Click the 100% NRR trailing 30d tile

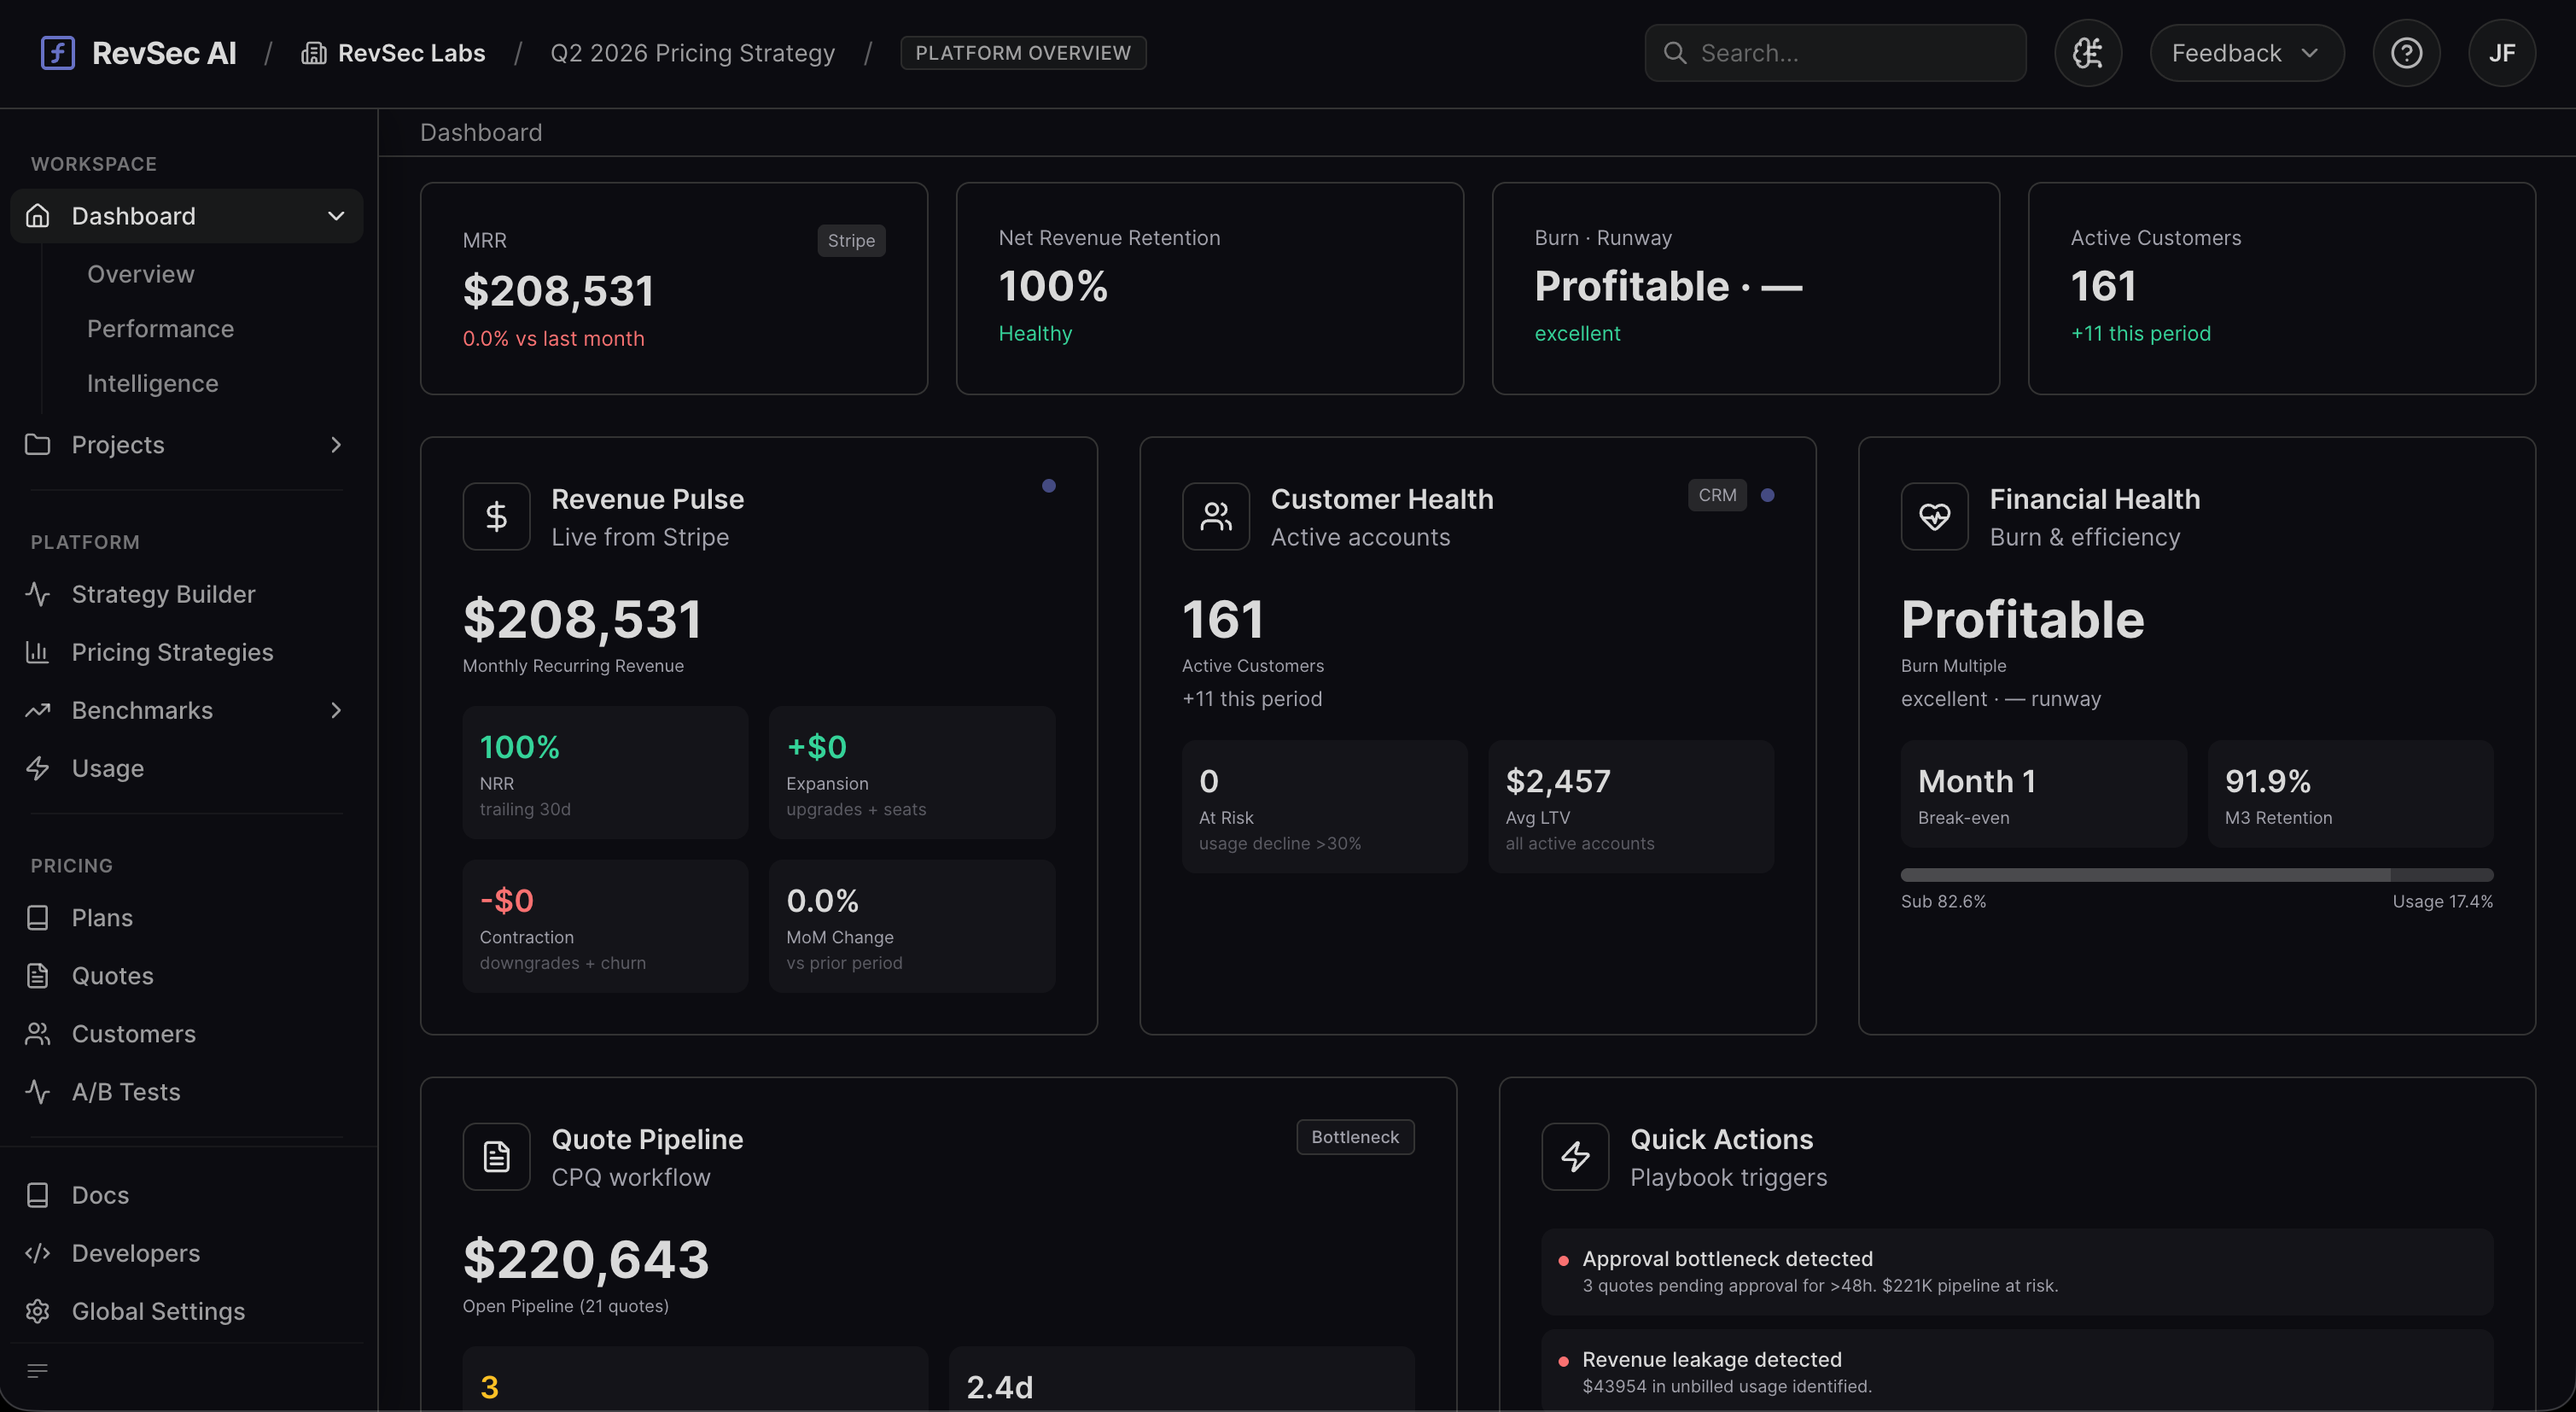tap(605, 772)
